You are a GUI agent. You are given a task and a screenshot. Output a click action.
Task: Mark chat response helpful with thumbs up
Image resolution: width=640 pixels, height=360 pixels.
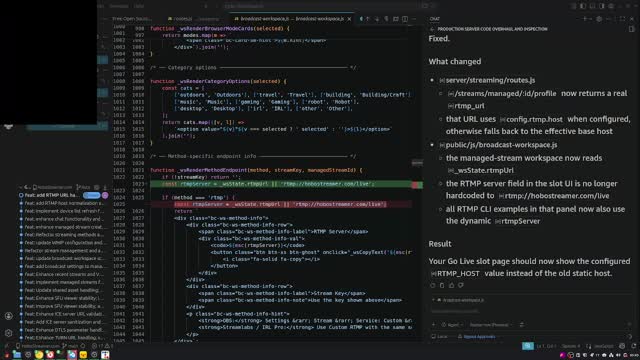point(451,285)
